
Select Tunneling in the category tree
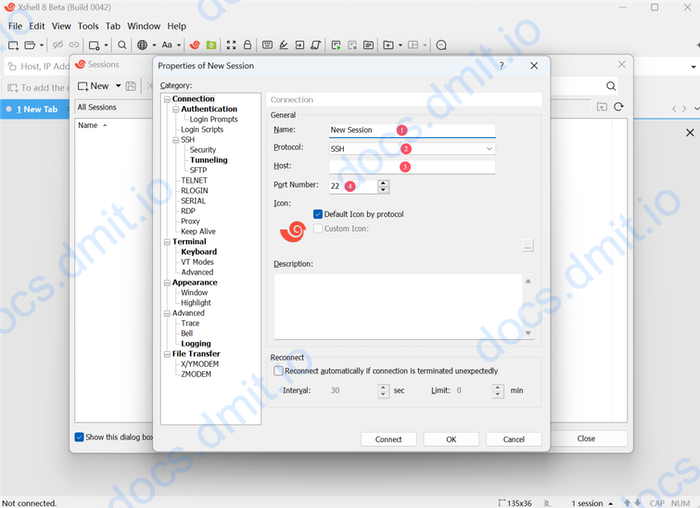click(208, 160)
